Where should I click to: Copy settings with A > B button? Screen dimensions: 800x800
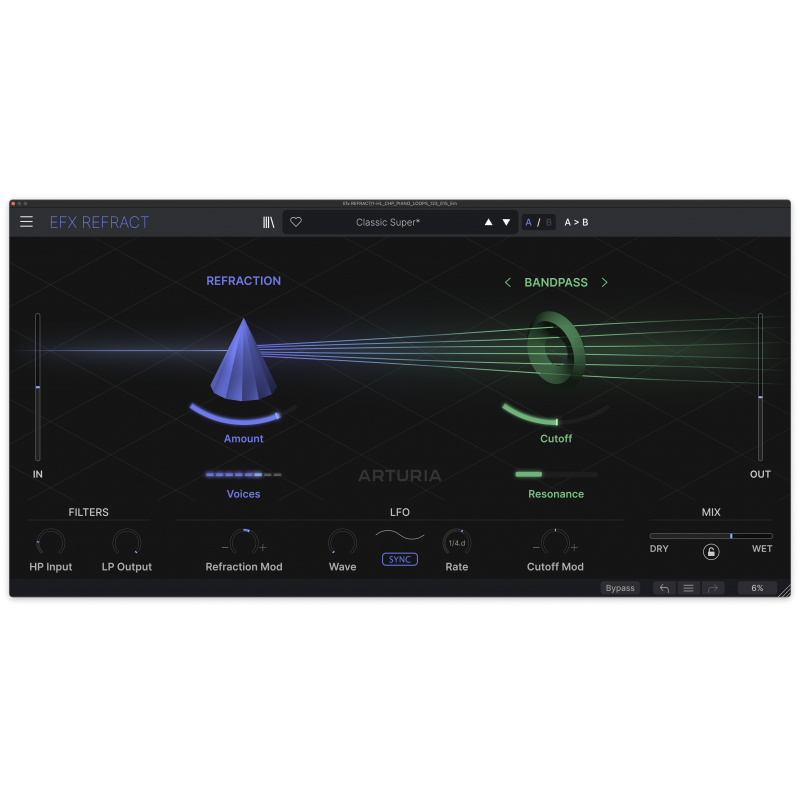576,222
